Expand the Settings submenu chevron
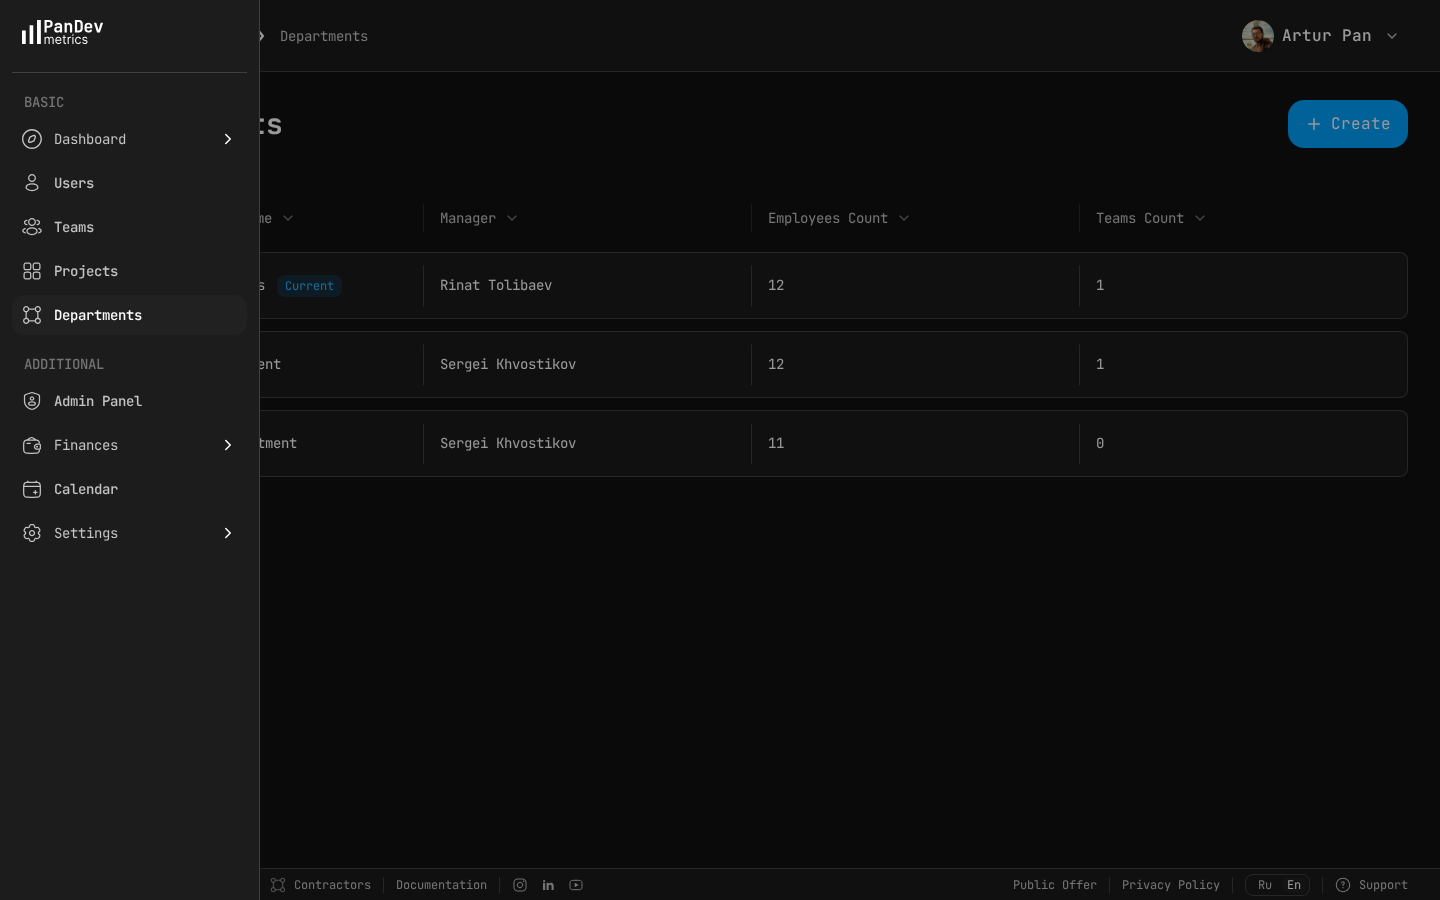This screenshot has width=1440, height=900. (x=228, y=533)
